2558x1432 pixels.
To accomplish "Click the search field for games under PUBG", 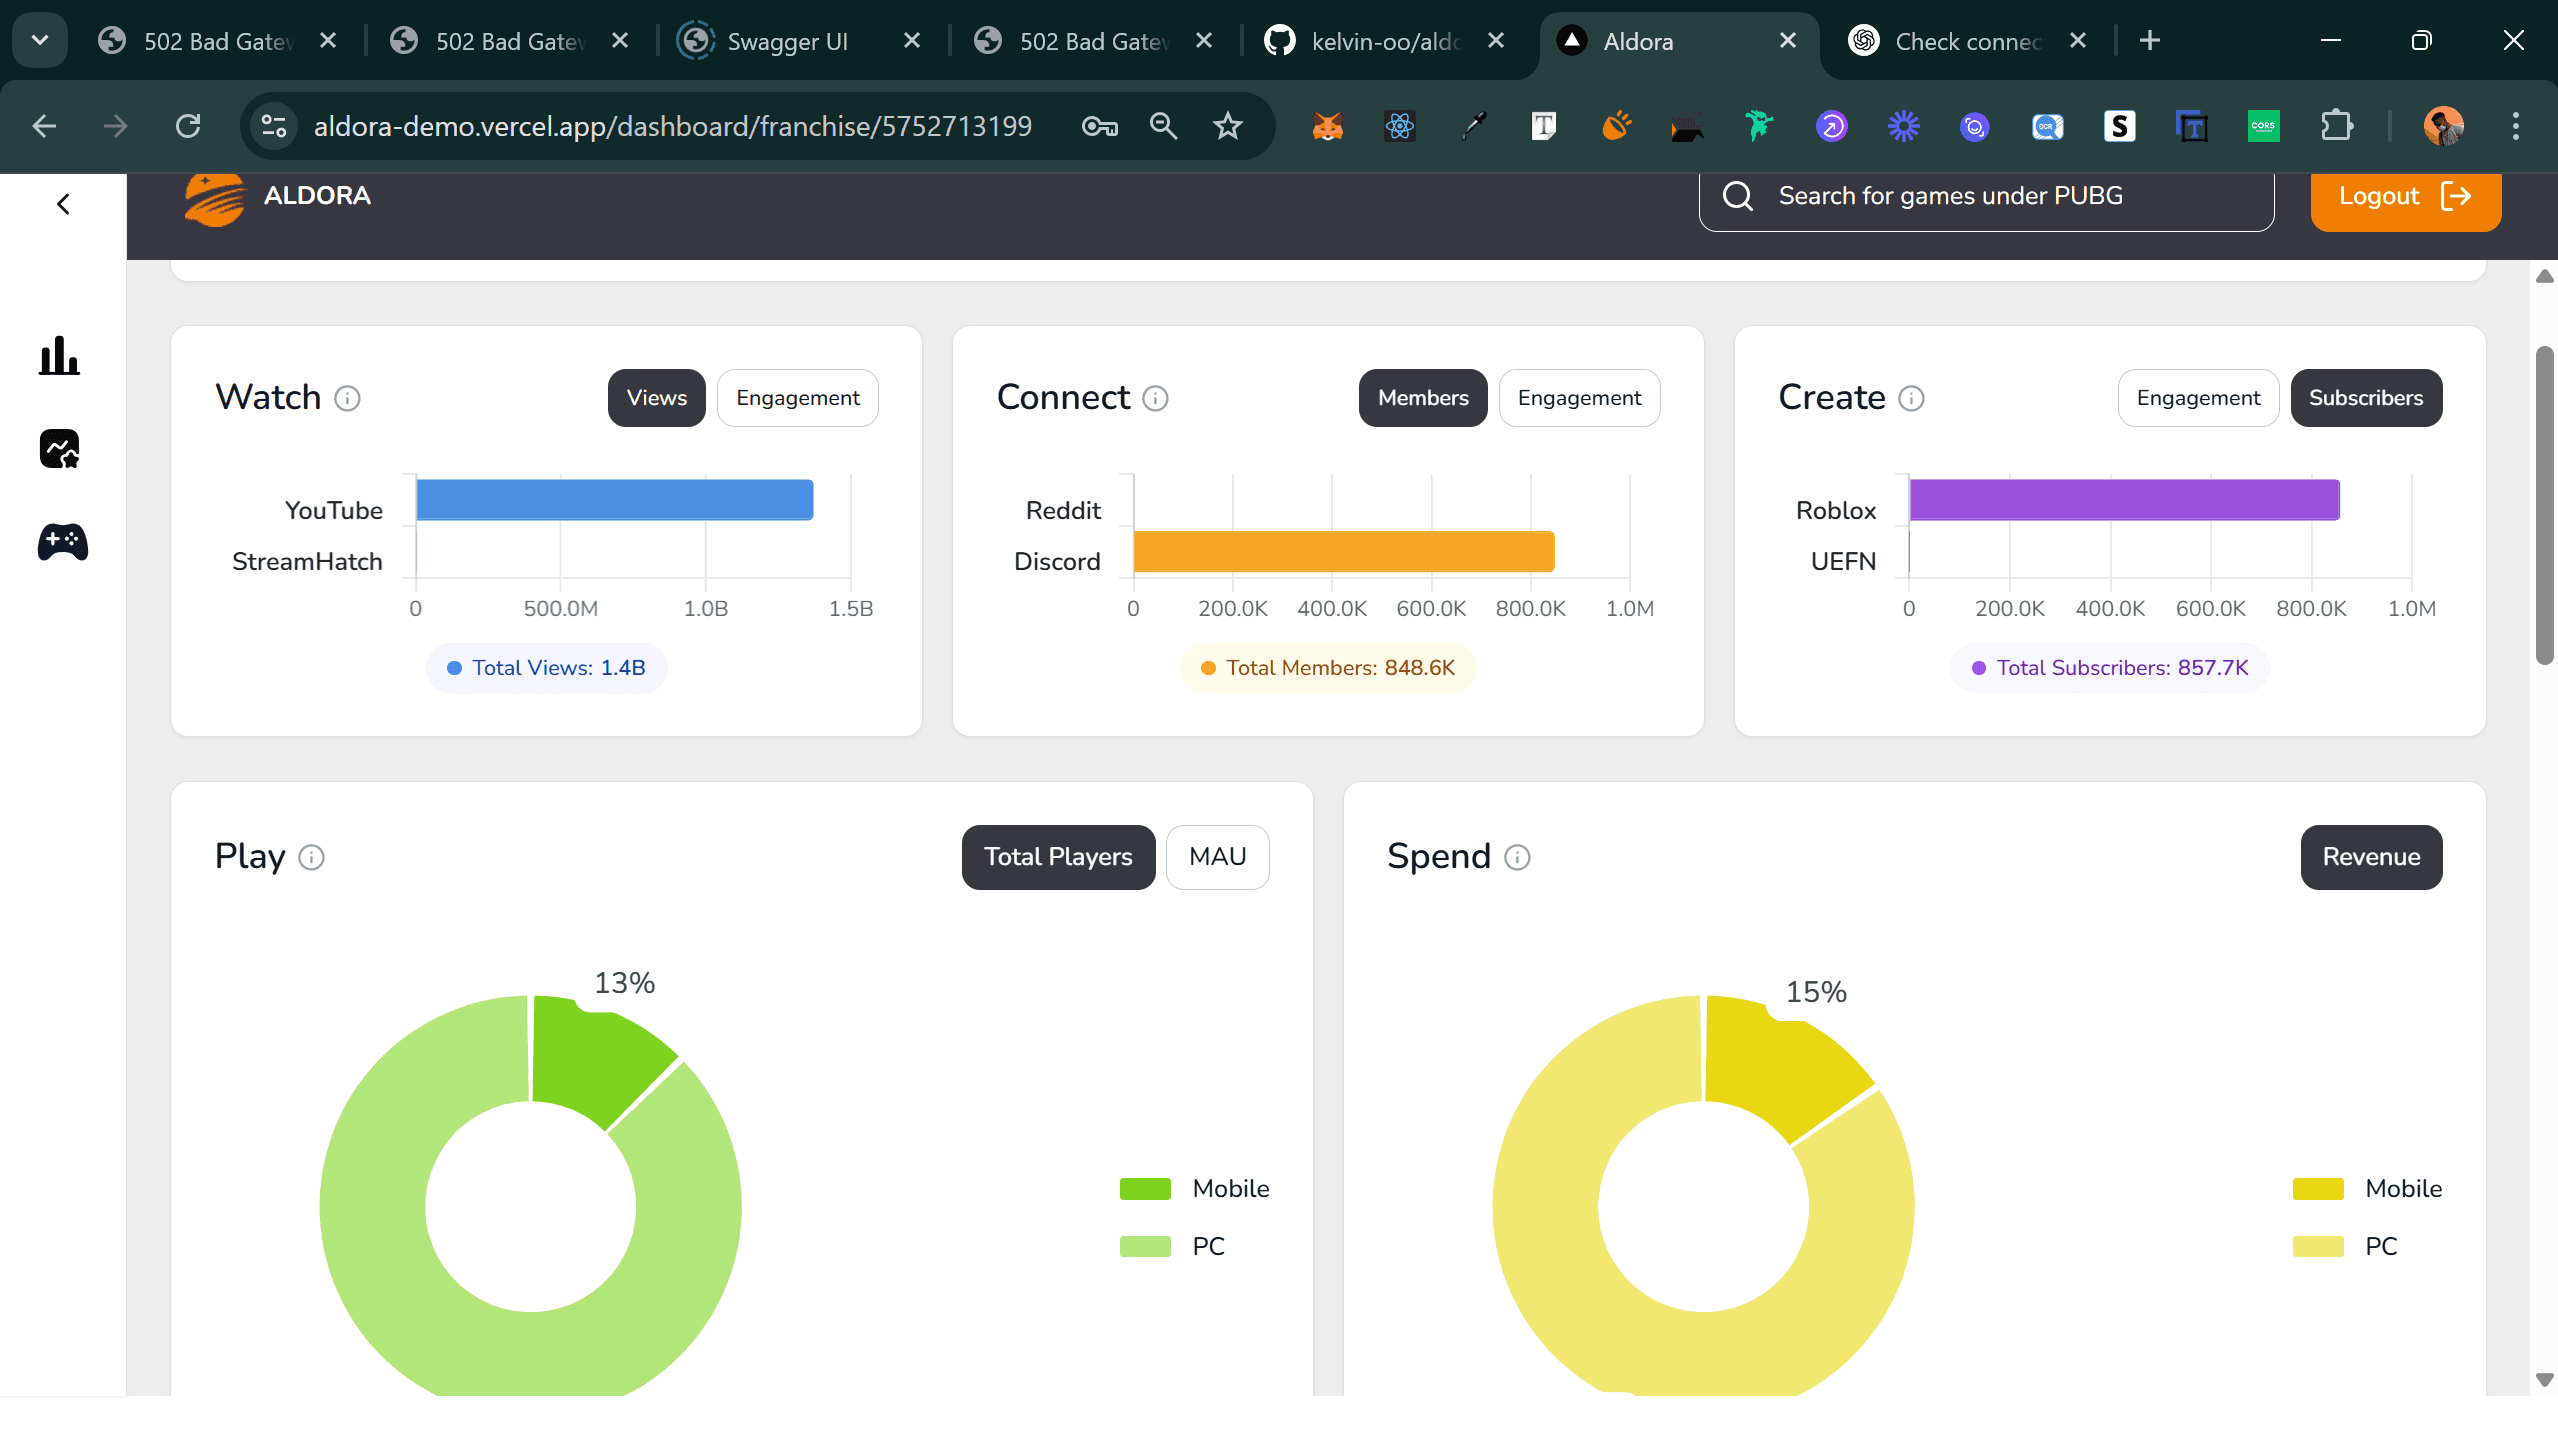I will coord(1987,196).
